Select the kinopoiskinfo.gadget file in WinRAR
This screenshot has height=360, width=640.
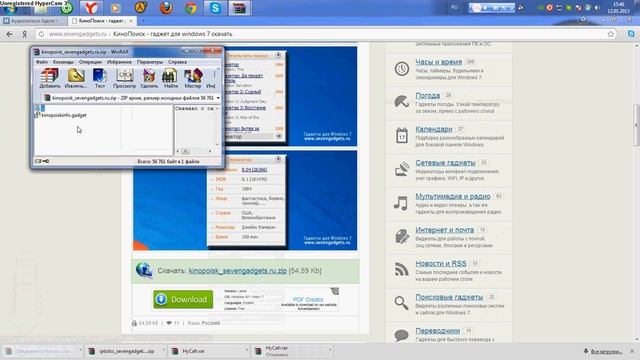64,115
